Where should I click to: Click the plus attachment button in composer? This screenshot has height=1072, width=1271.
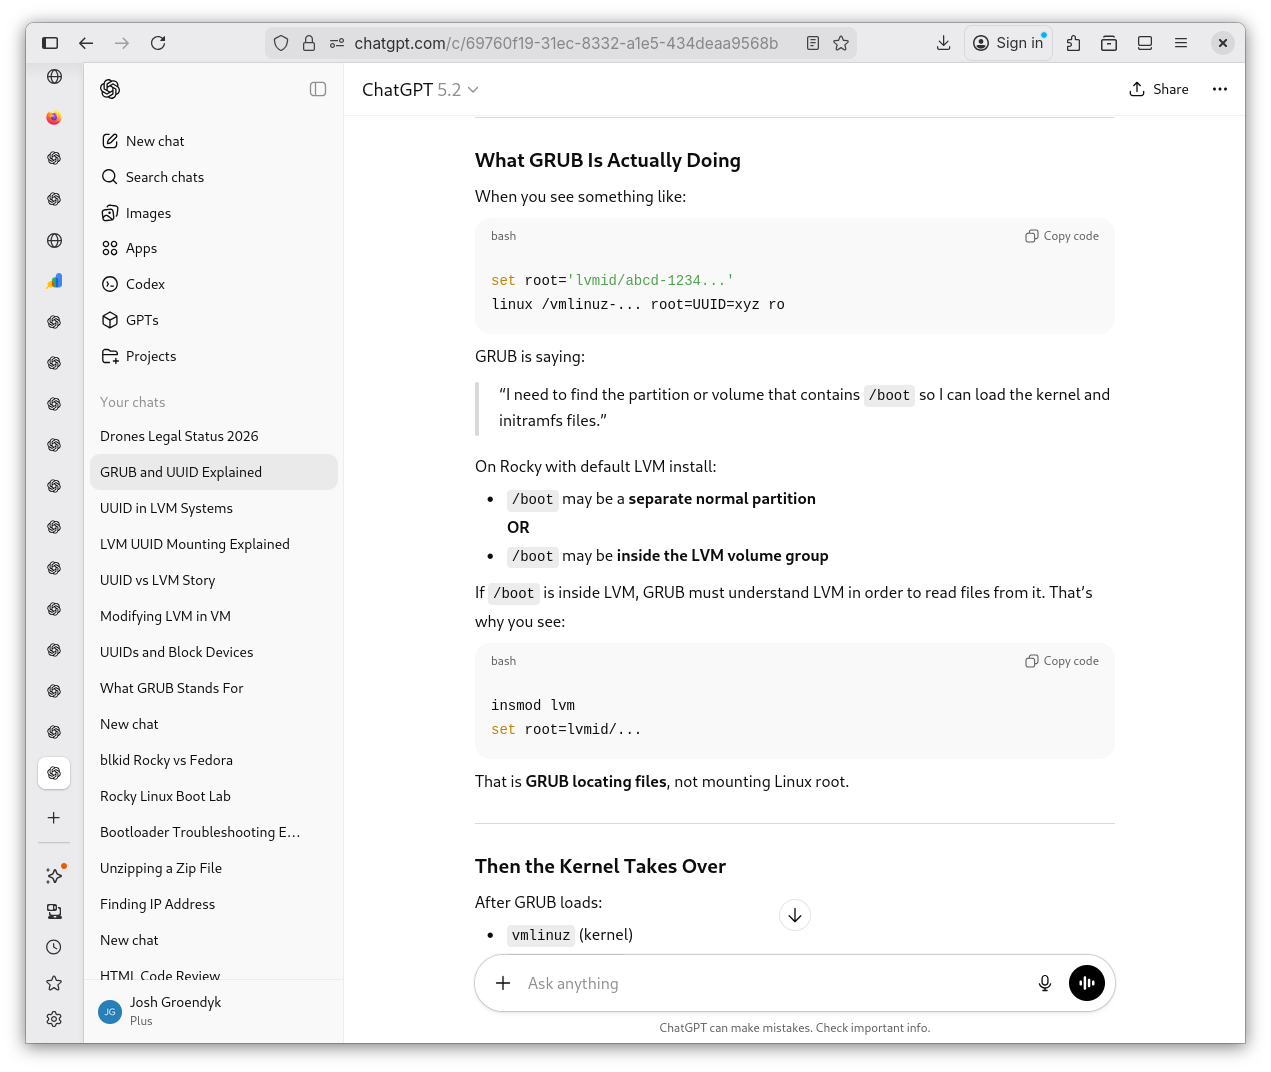(503, 983)
